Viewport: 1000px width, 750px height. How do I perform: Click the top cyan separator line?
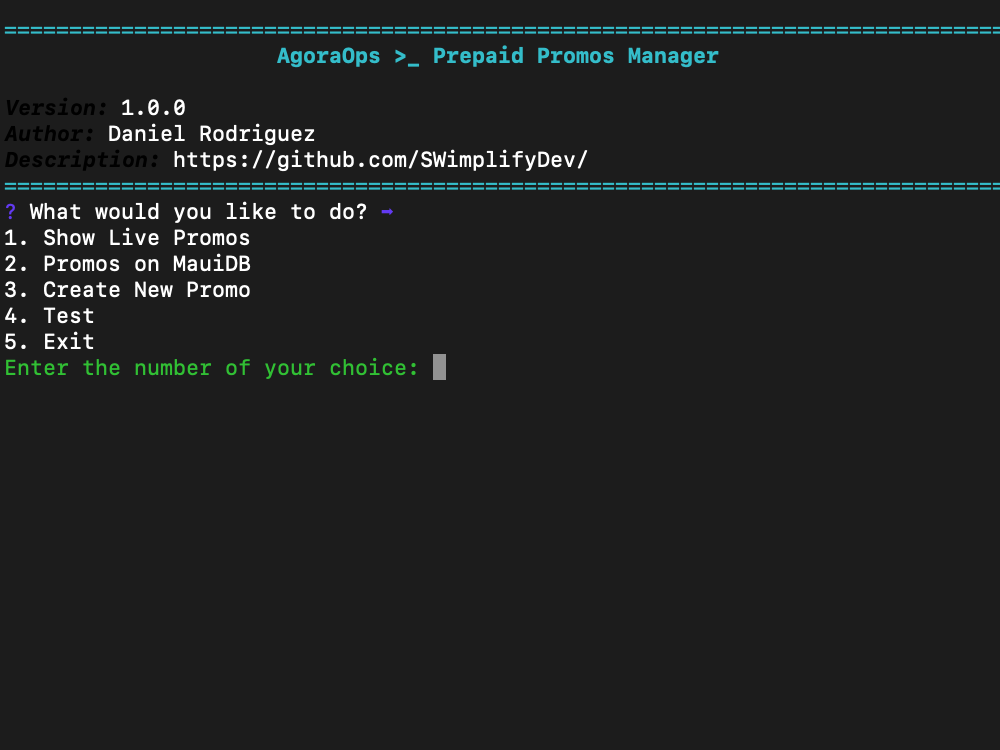click(x=502, y=30)
